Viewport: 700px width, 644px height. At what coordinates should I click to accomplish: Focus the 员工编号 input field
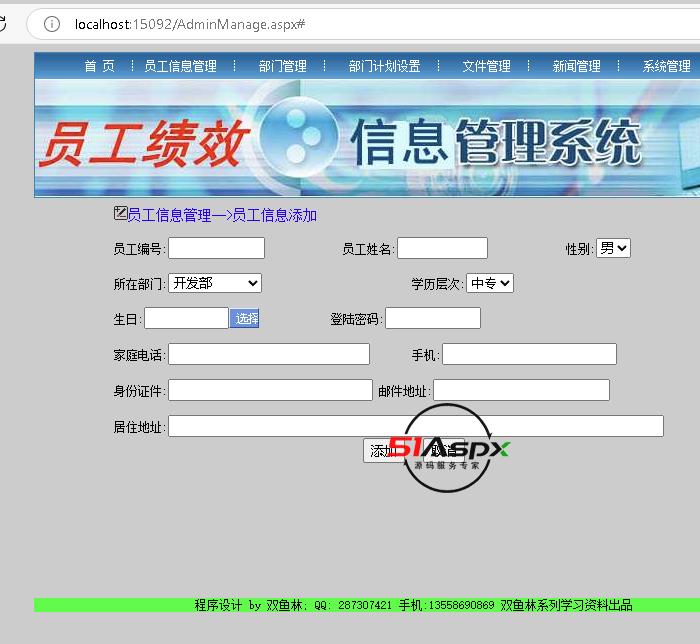(217, 248)
